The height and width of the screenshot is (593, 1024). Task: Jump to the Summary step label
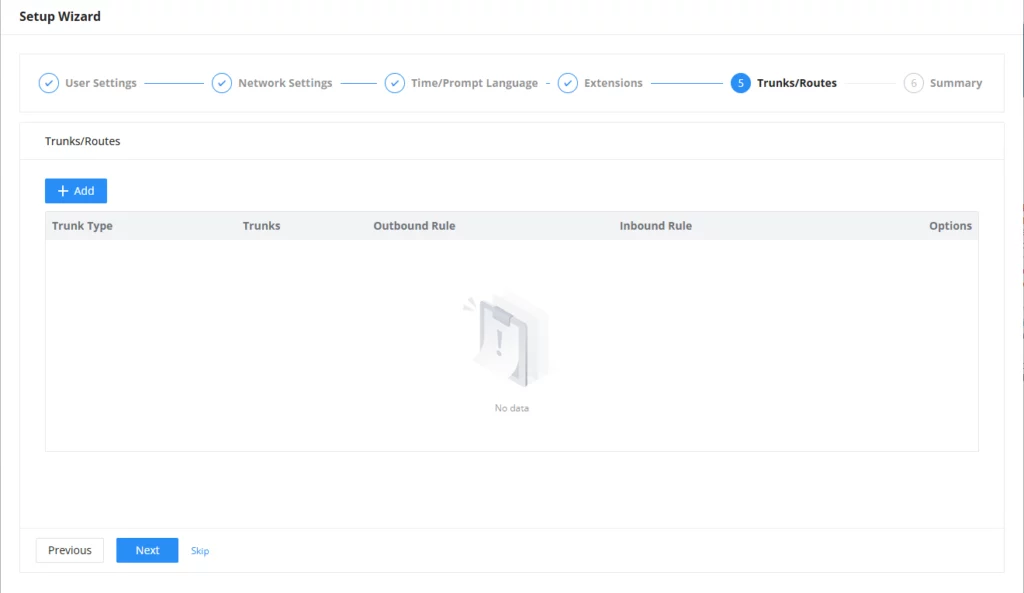(955, 83)
